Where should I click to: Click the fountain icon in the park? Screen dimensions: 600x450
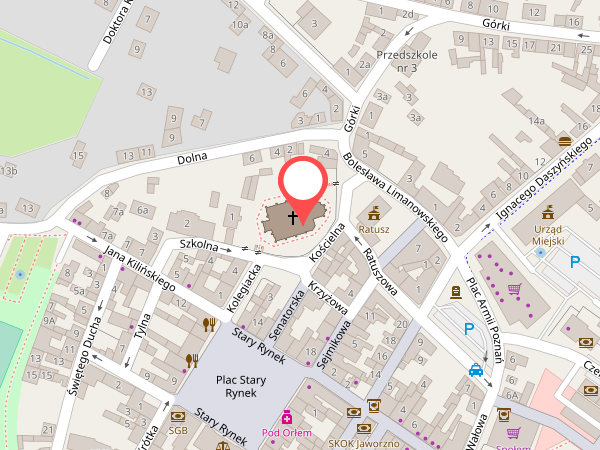click(20, 274)
